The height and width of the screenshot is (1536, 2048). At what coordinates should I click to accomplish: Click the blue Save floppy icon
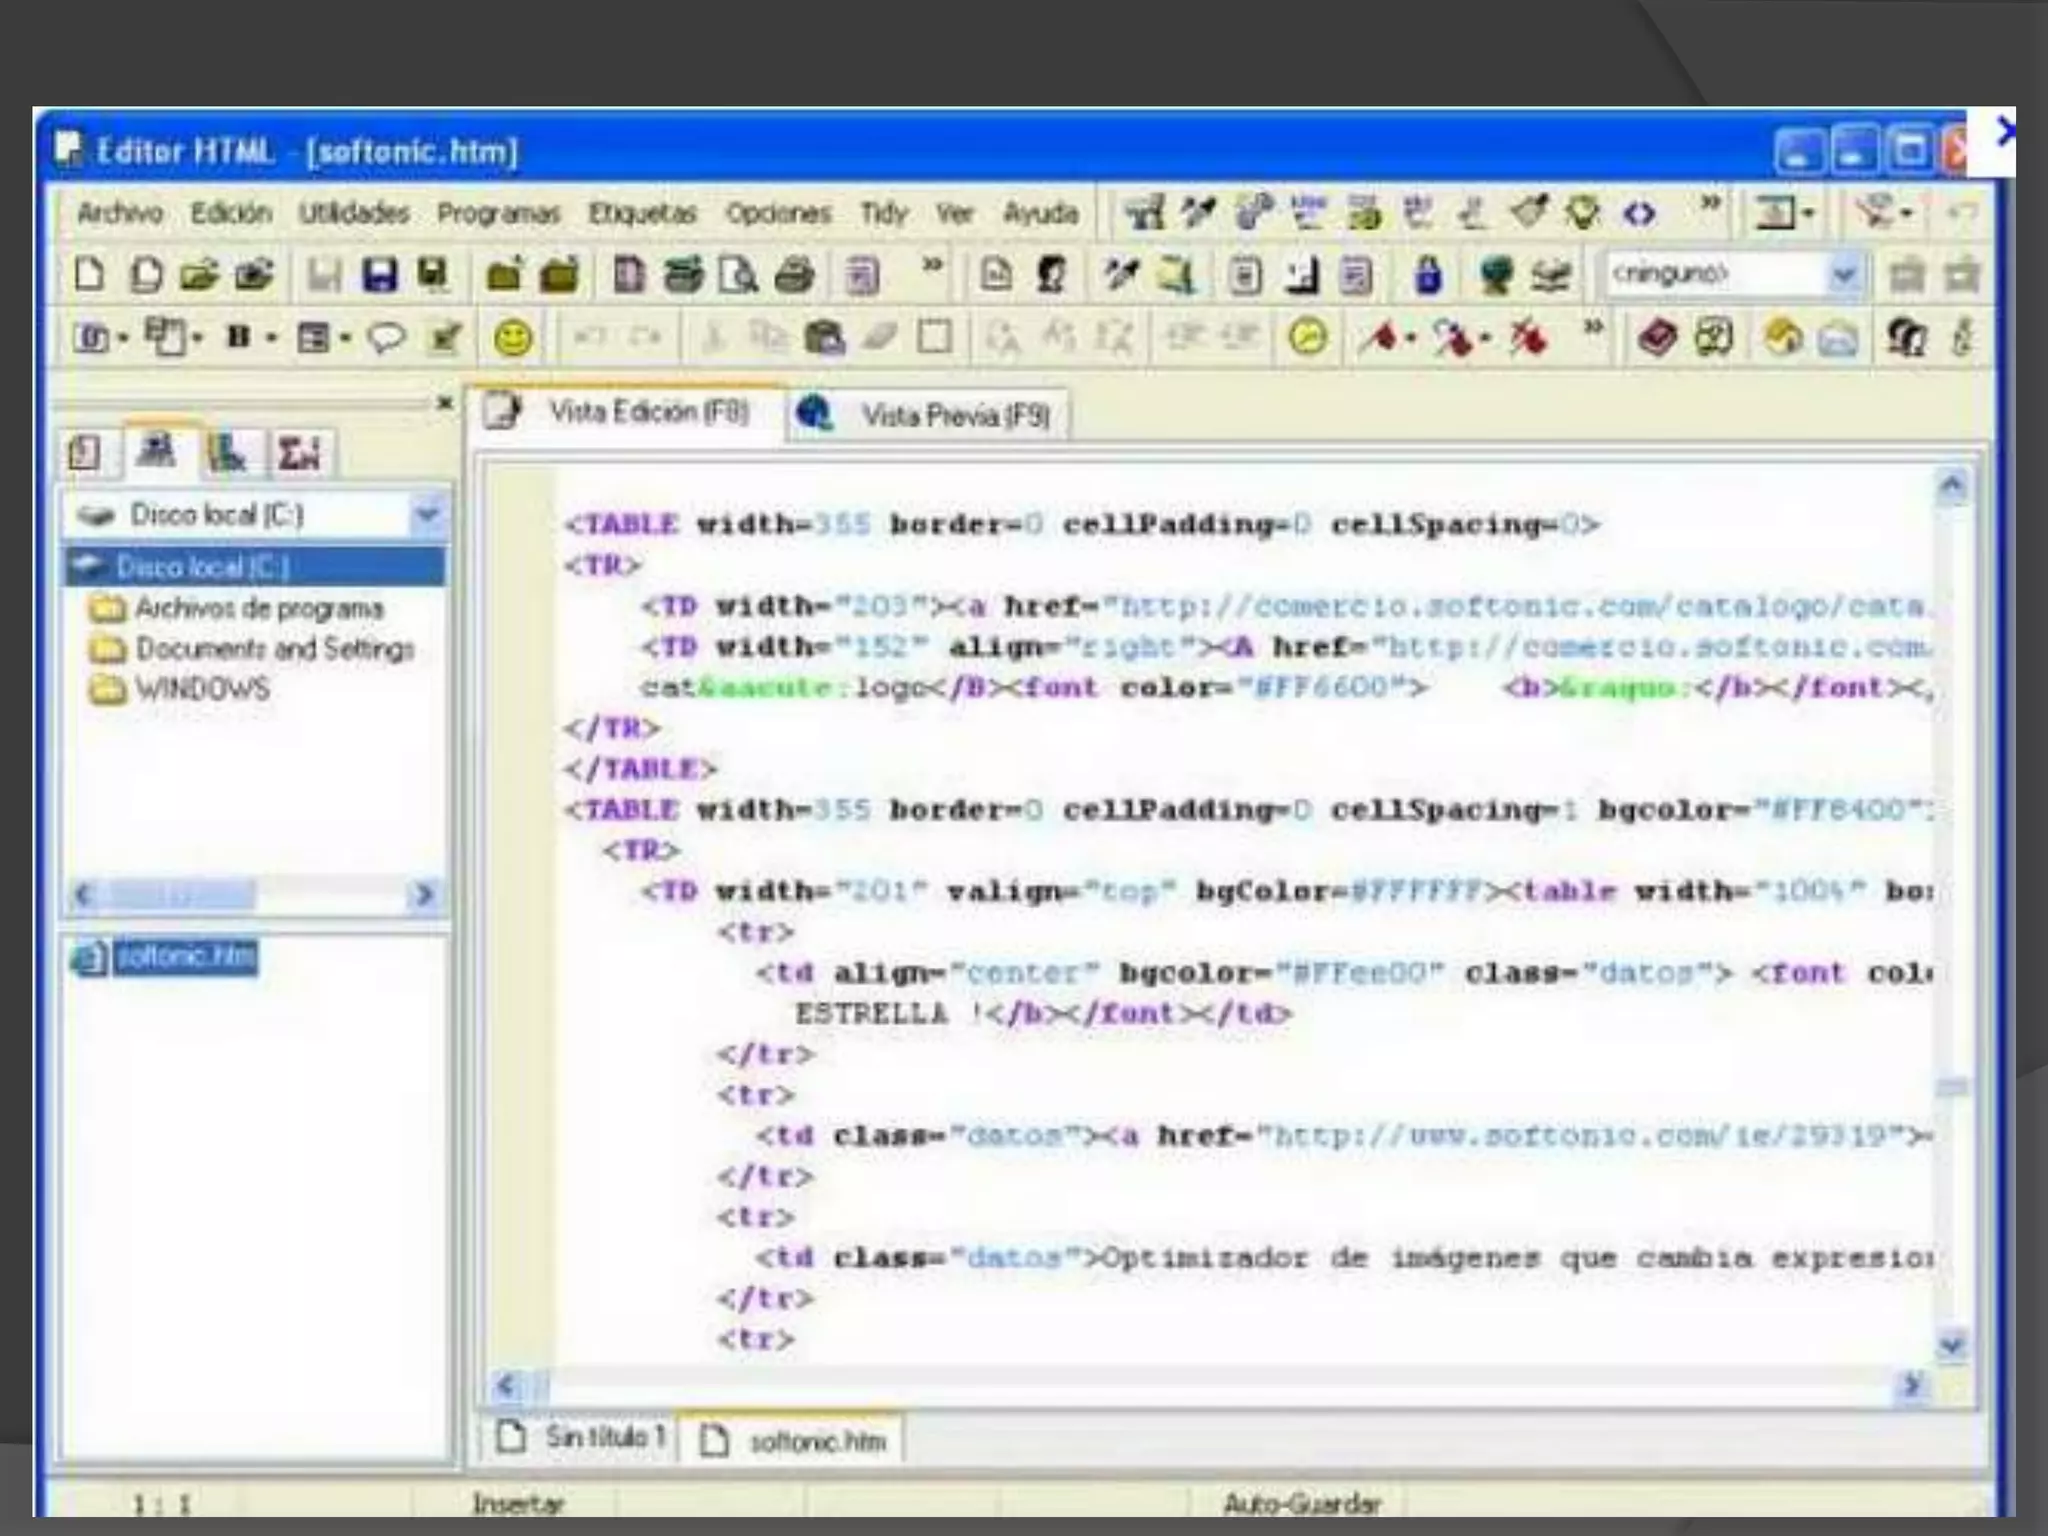pos(379,274)
